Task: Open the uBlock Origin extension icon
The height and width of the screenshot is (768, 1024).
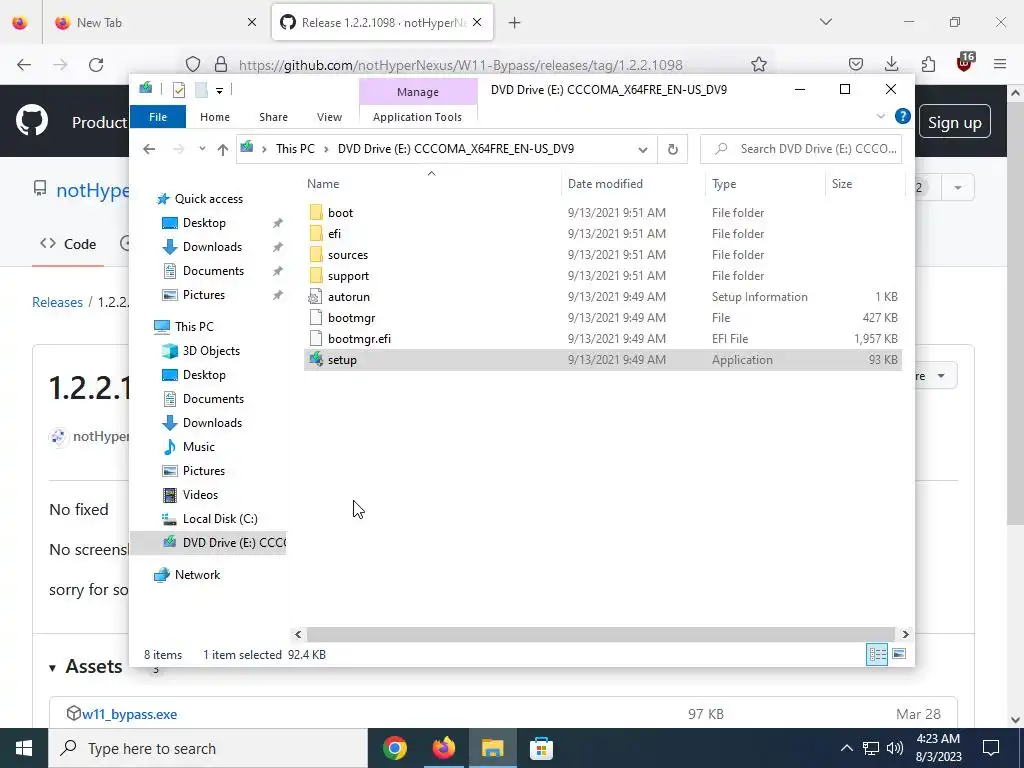Action: click(965, 63)
